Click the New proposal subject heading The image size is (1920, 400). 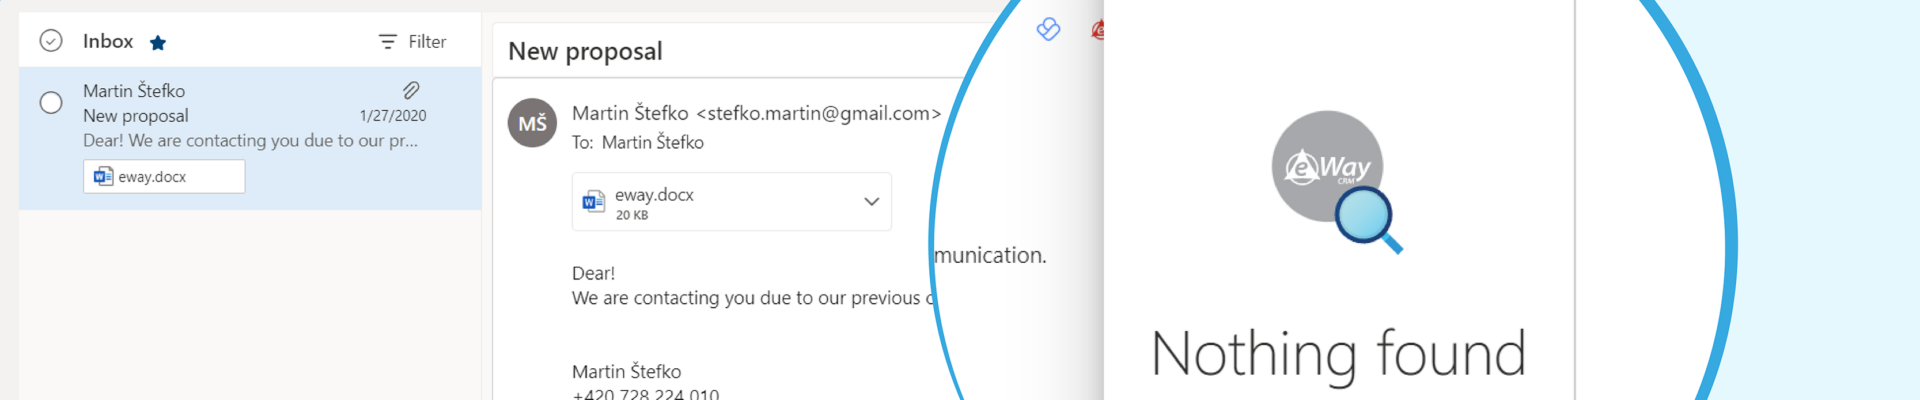(x=585, y=51)
